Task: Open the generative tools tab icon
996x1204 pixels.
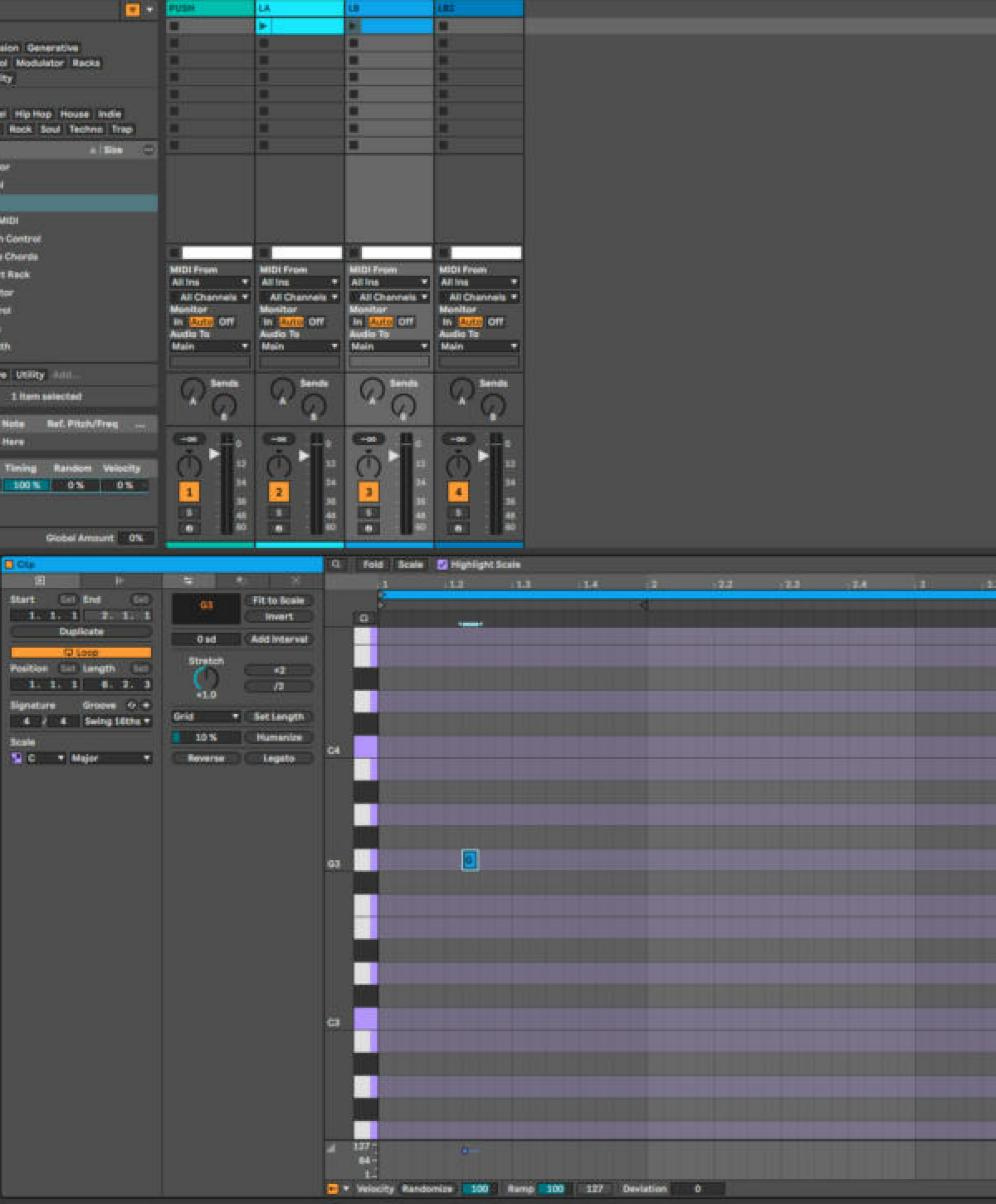Action: (296, 580)
